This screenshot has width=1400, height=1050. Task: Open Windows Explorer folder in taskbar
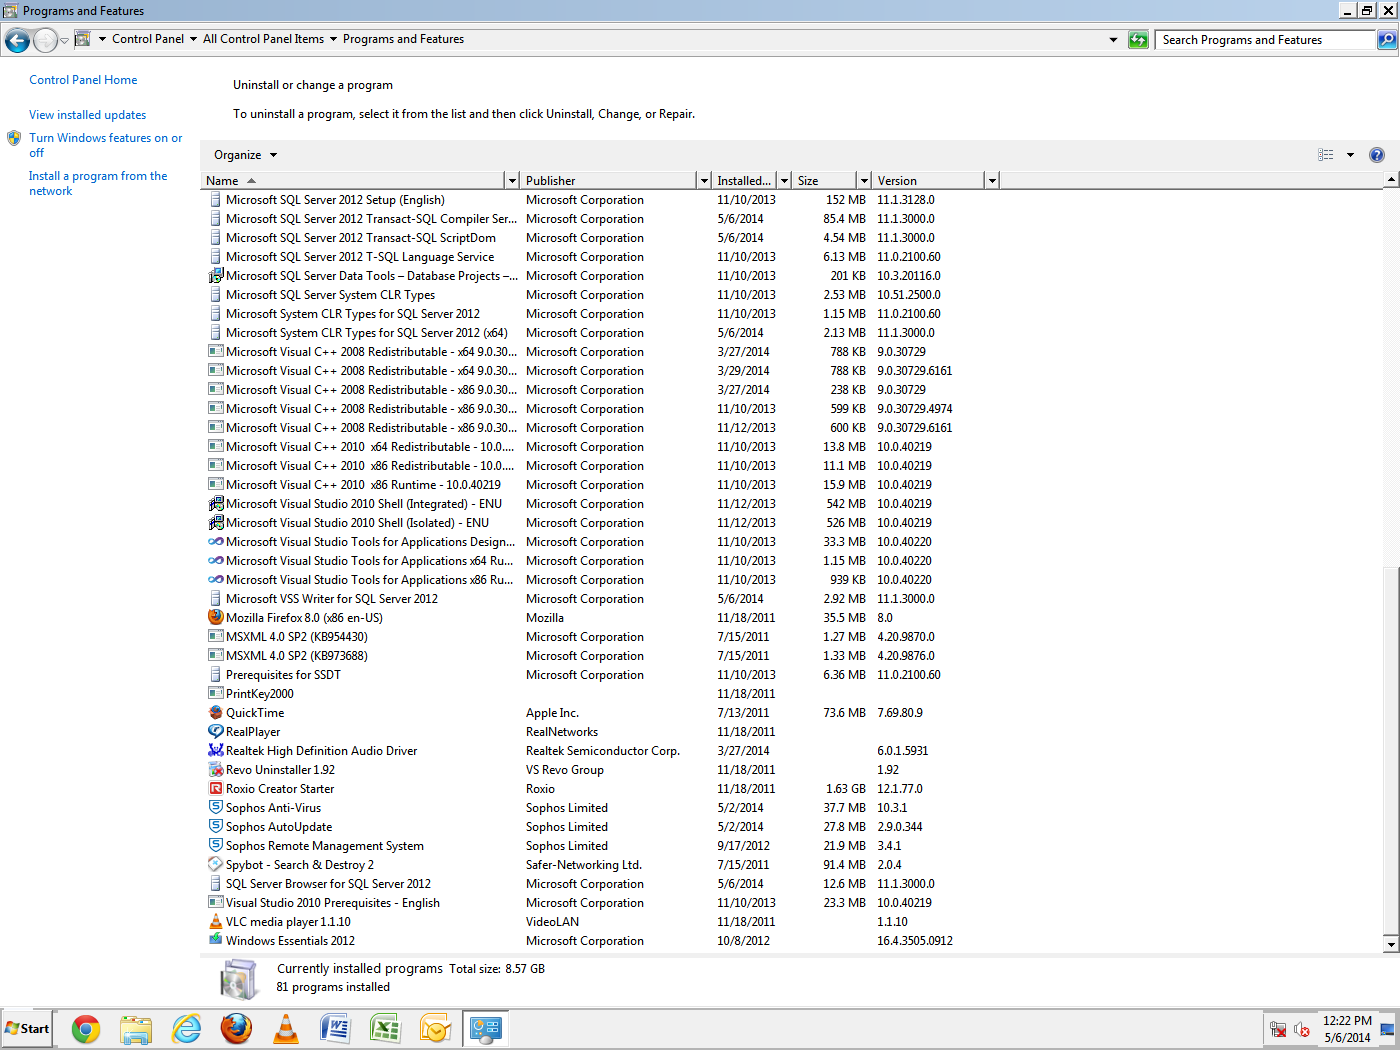(136, 1029)
